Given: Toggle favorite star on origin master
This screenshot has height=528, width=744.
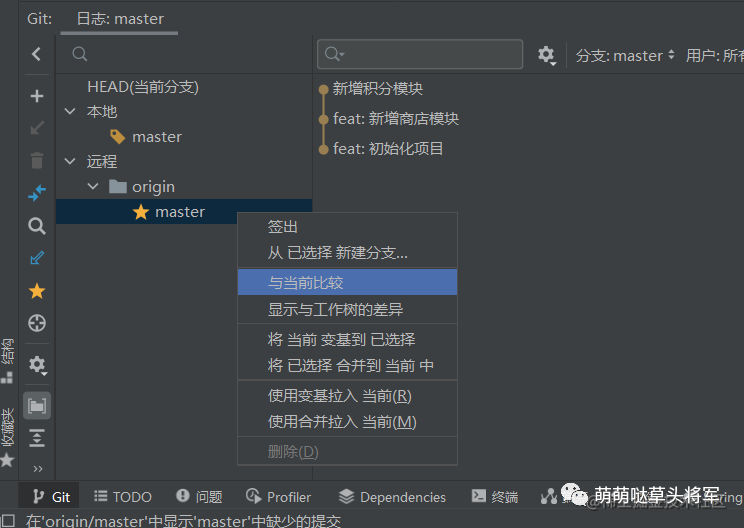Looking at the screenshot, I should tap(141, 212).
